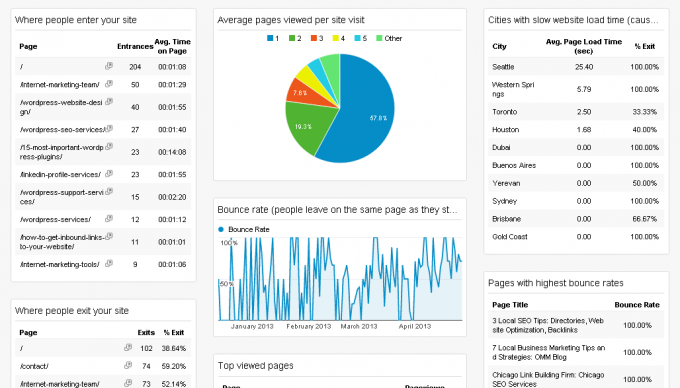The height and width of the screenshot is (388, 680).
Task: Click '7 Local Business Marketing Tips' page title
Action: pyautogui.click(x=549, y=352)
